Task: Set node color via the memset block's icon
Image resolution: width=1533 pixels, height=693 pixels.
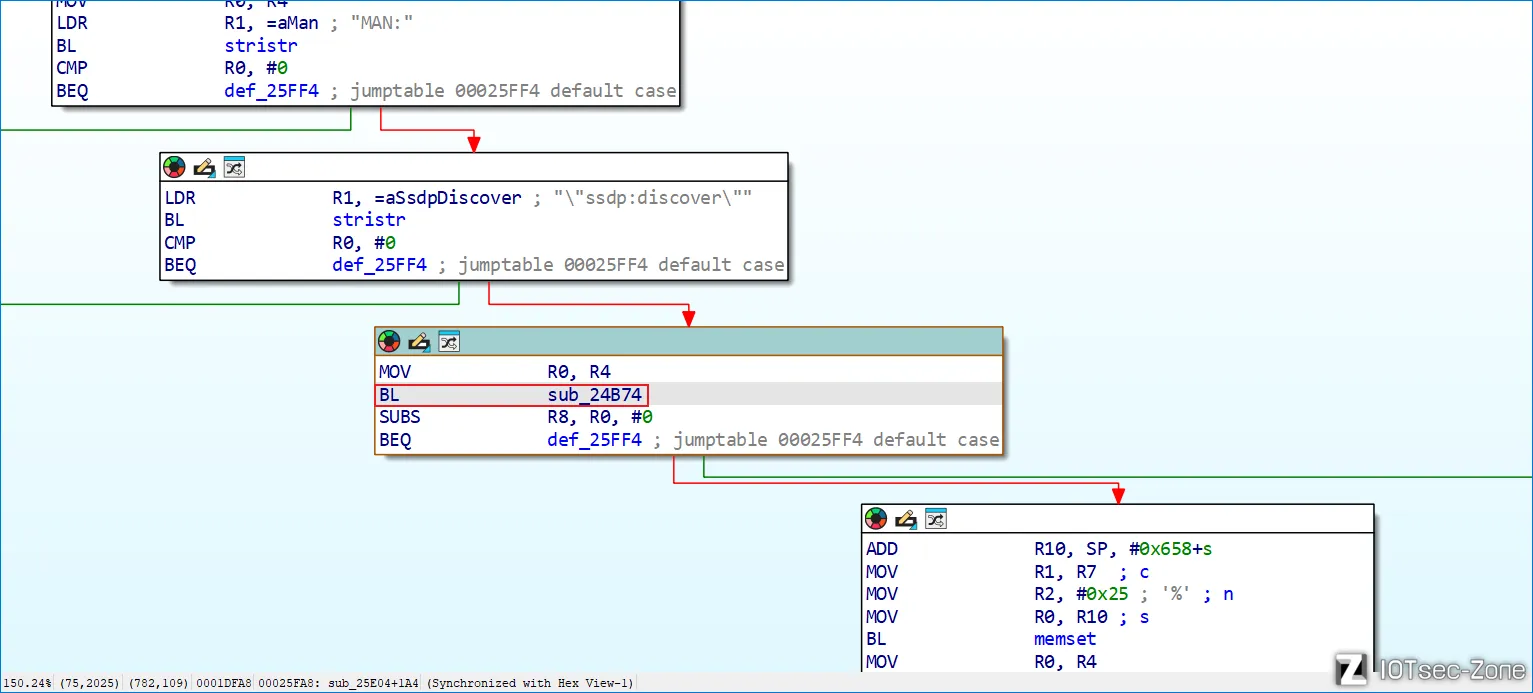Action: 876,518
